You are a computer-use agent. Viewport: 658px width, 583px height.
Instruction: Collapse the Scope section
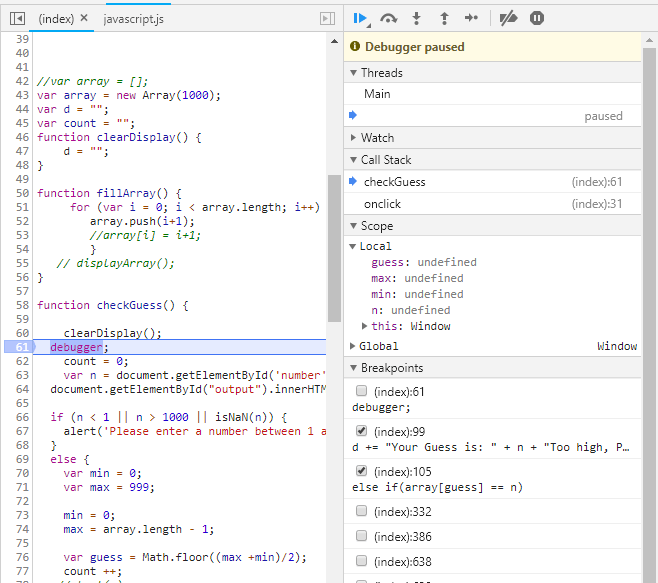(x=353, y=226)
